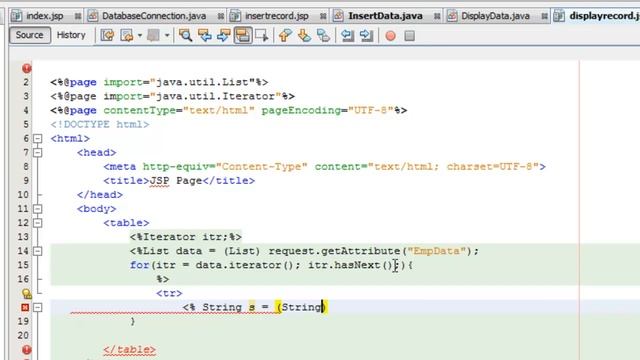Open the index.jsp tab
The width and height of the screenshot is (640, 360).
pyautogui.click(x=44, y=16)
